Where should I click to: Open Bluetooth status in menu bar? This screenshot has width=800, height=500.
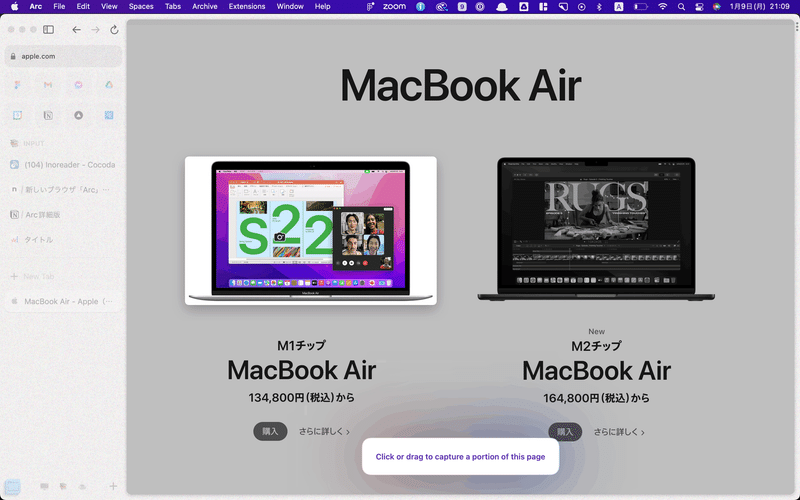599,7
